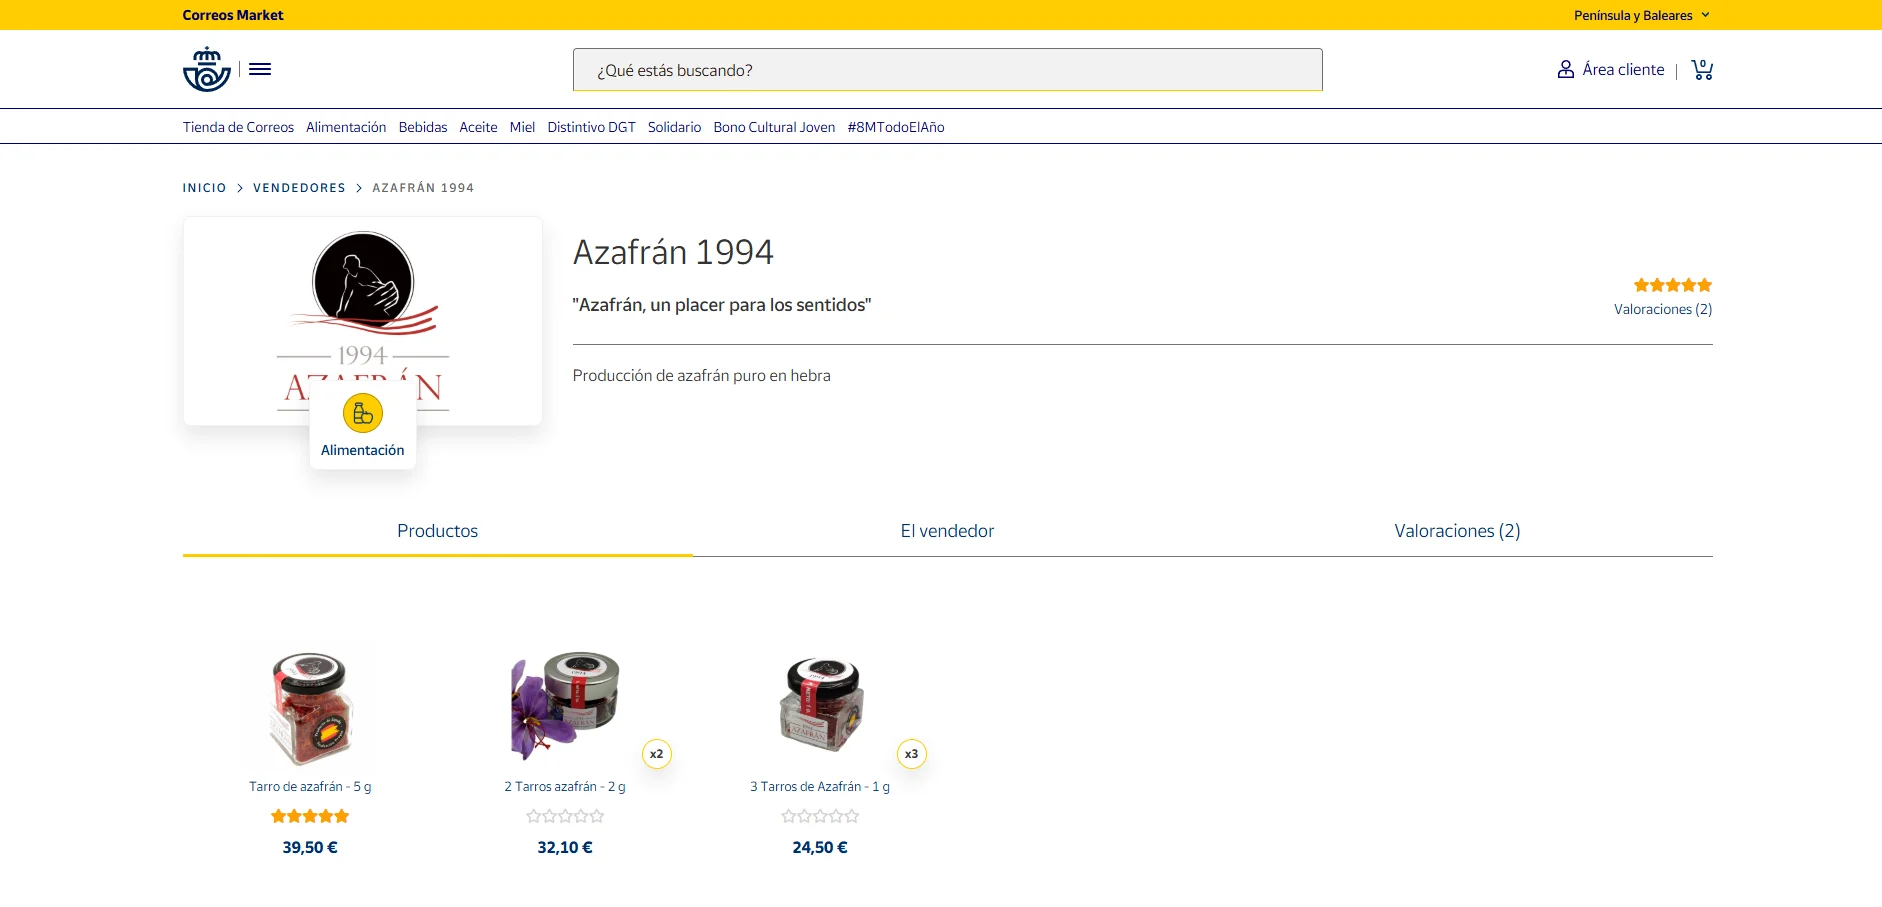Click the seller's five-star rating icons
The width and height of the screenshot is (1882, 907).
point(1672,285)
